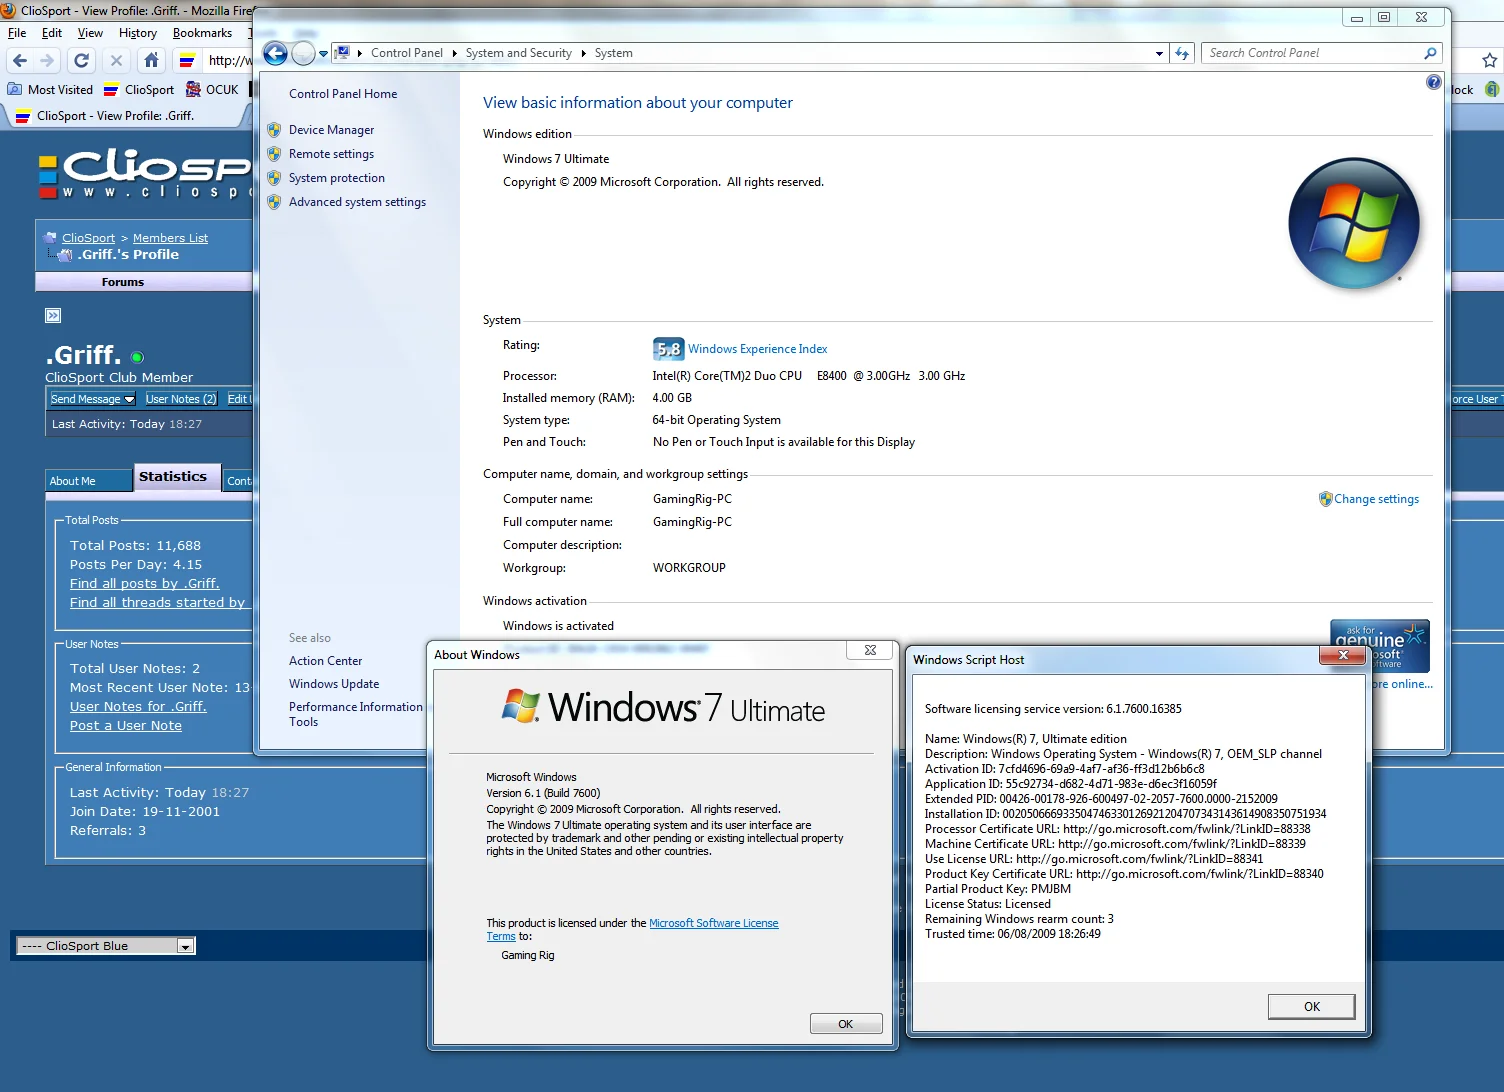Click Post a User Note link
Viewport: 1504px width, 1092px height.
click(126, 726)
